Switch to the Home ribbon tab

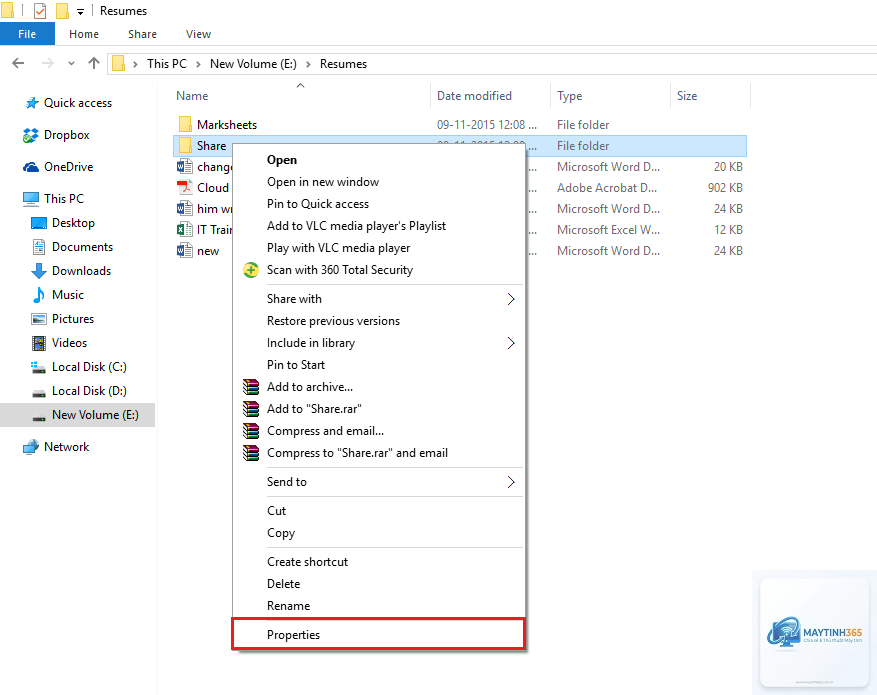tap(84, 34)
